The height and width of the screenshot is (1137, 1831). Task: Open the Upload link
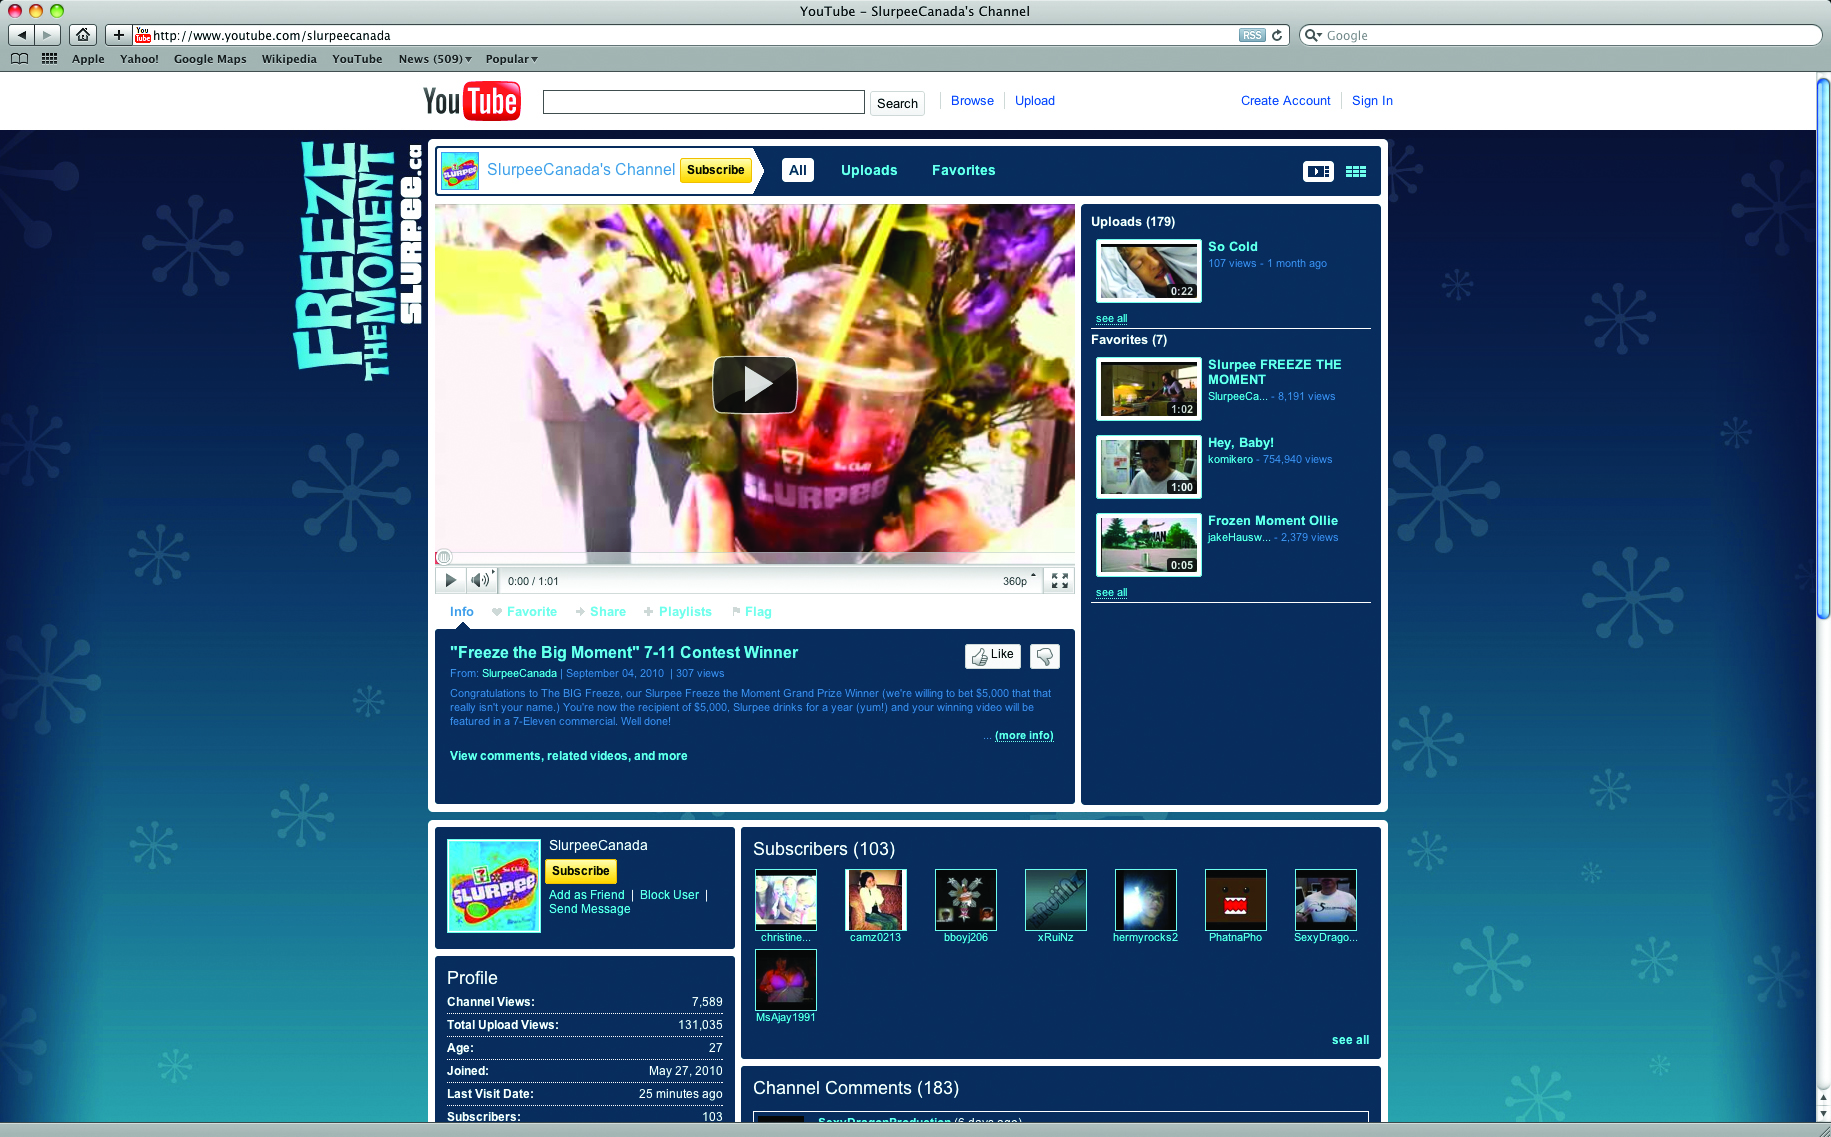1035,101
